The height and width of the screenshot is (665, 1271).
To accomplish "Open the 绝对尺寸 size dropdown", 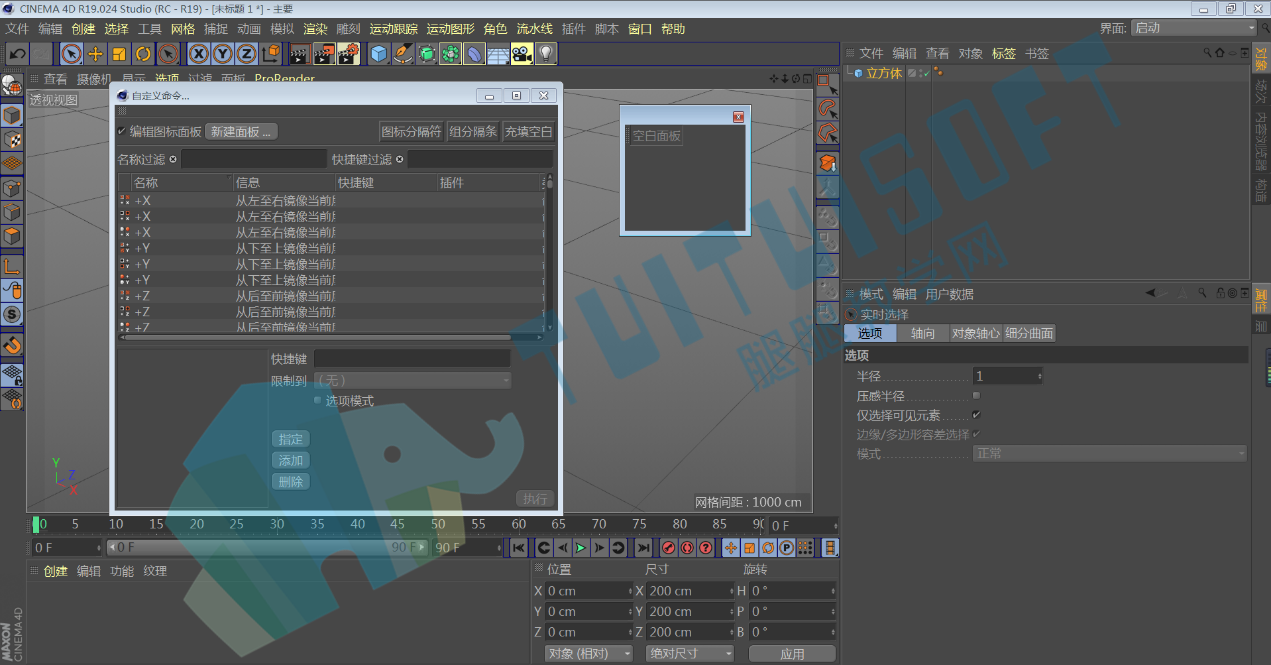I will pos(690,653).
